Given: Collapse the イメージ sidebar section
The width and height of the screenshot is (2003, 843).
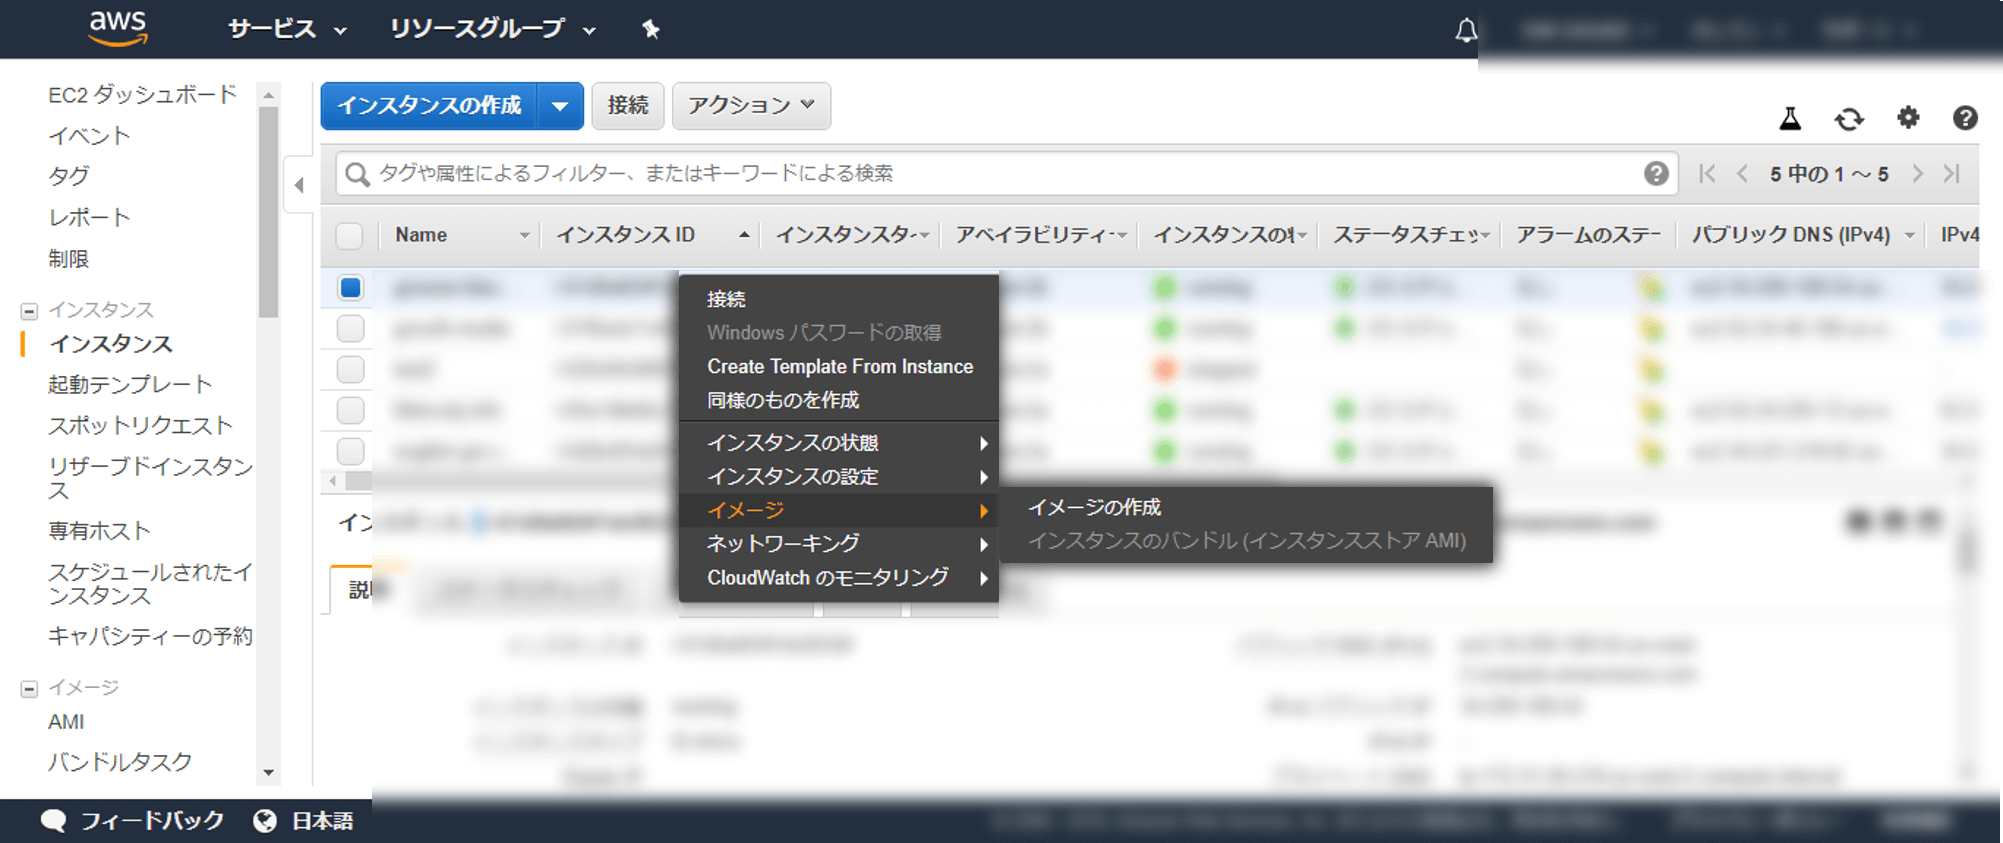Looking at the screenshot, I should click(x=29, y=688).
